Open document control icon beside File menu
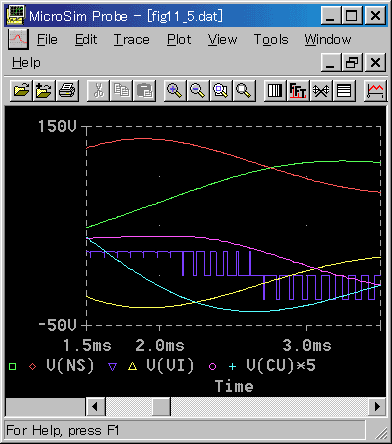The image size is (392, 444). pyautogui.click(x=18, y=39)
